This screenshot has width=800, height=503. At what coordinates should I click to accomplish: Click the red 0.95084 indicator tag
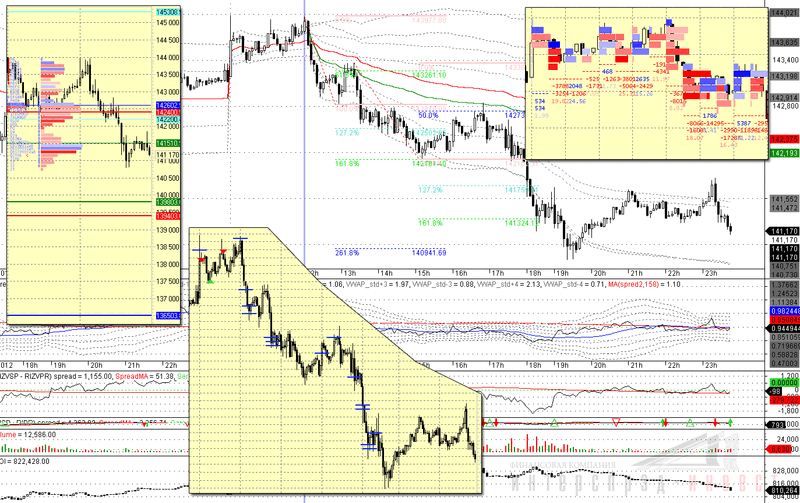(x=784, y=320)
